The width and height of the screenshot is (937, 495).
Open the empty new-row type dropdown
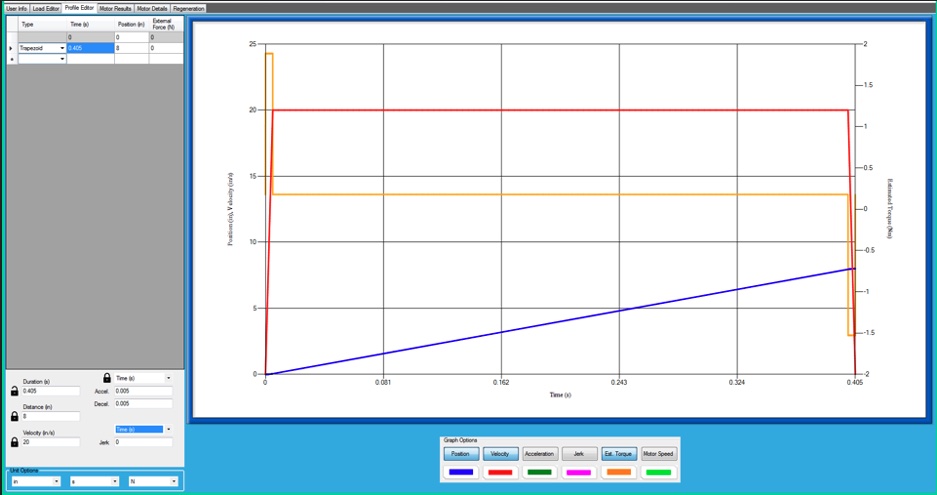pyautogui.click(x=62, y=59)
